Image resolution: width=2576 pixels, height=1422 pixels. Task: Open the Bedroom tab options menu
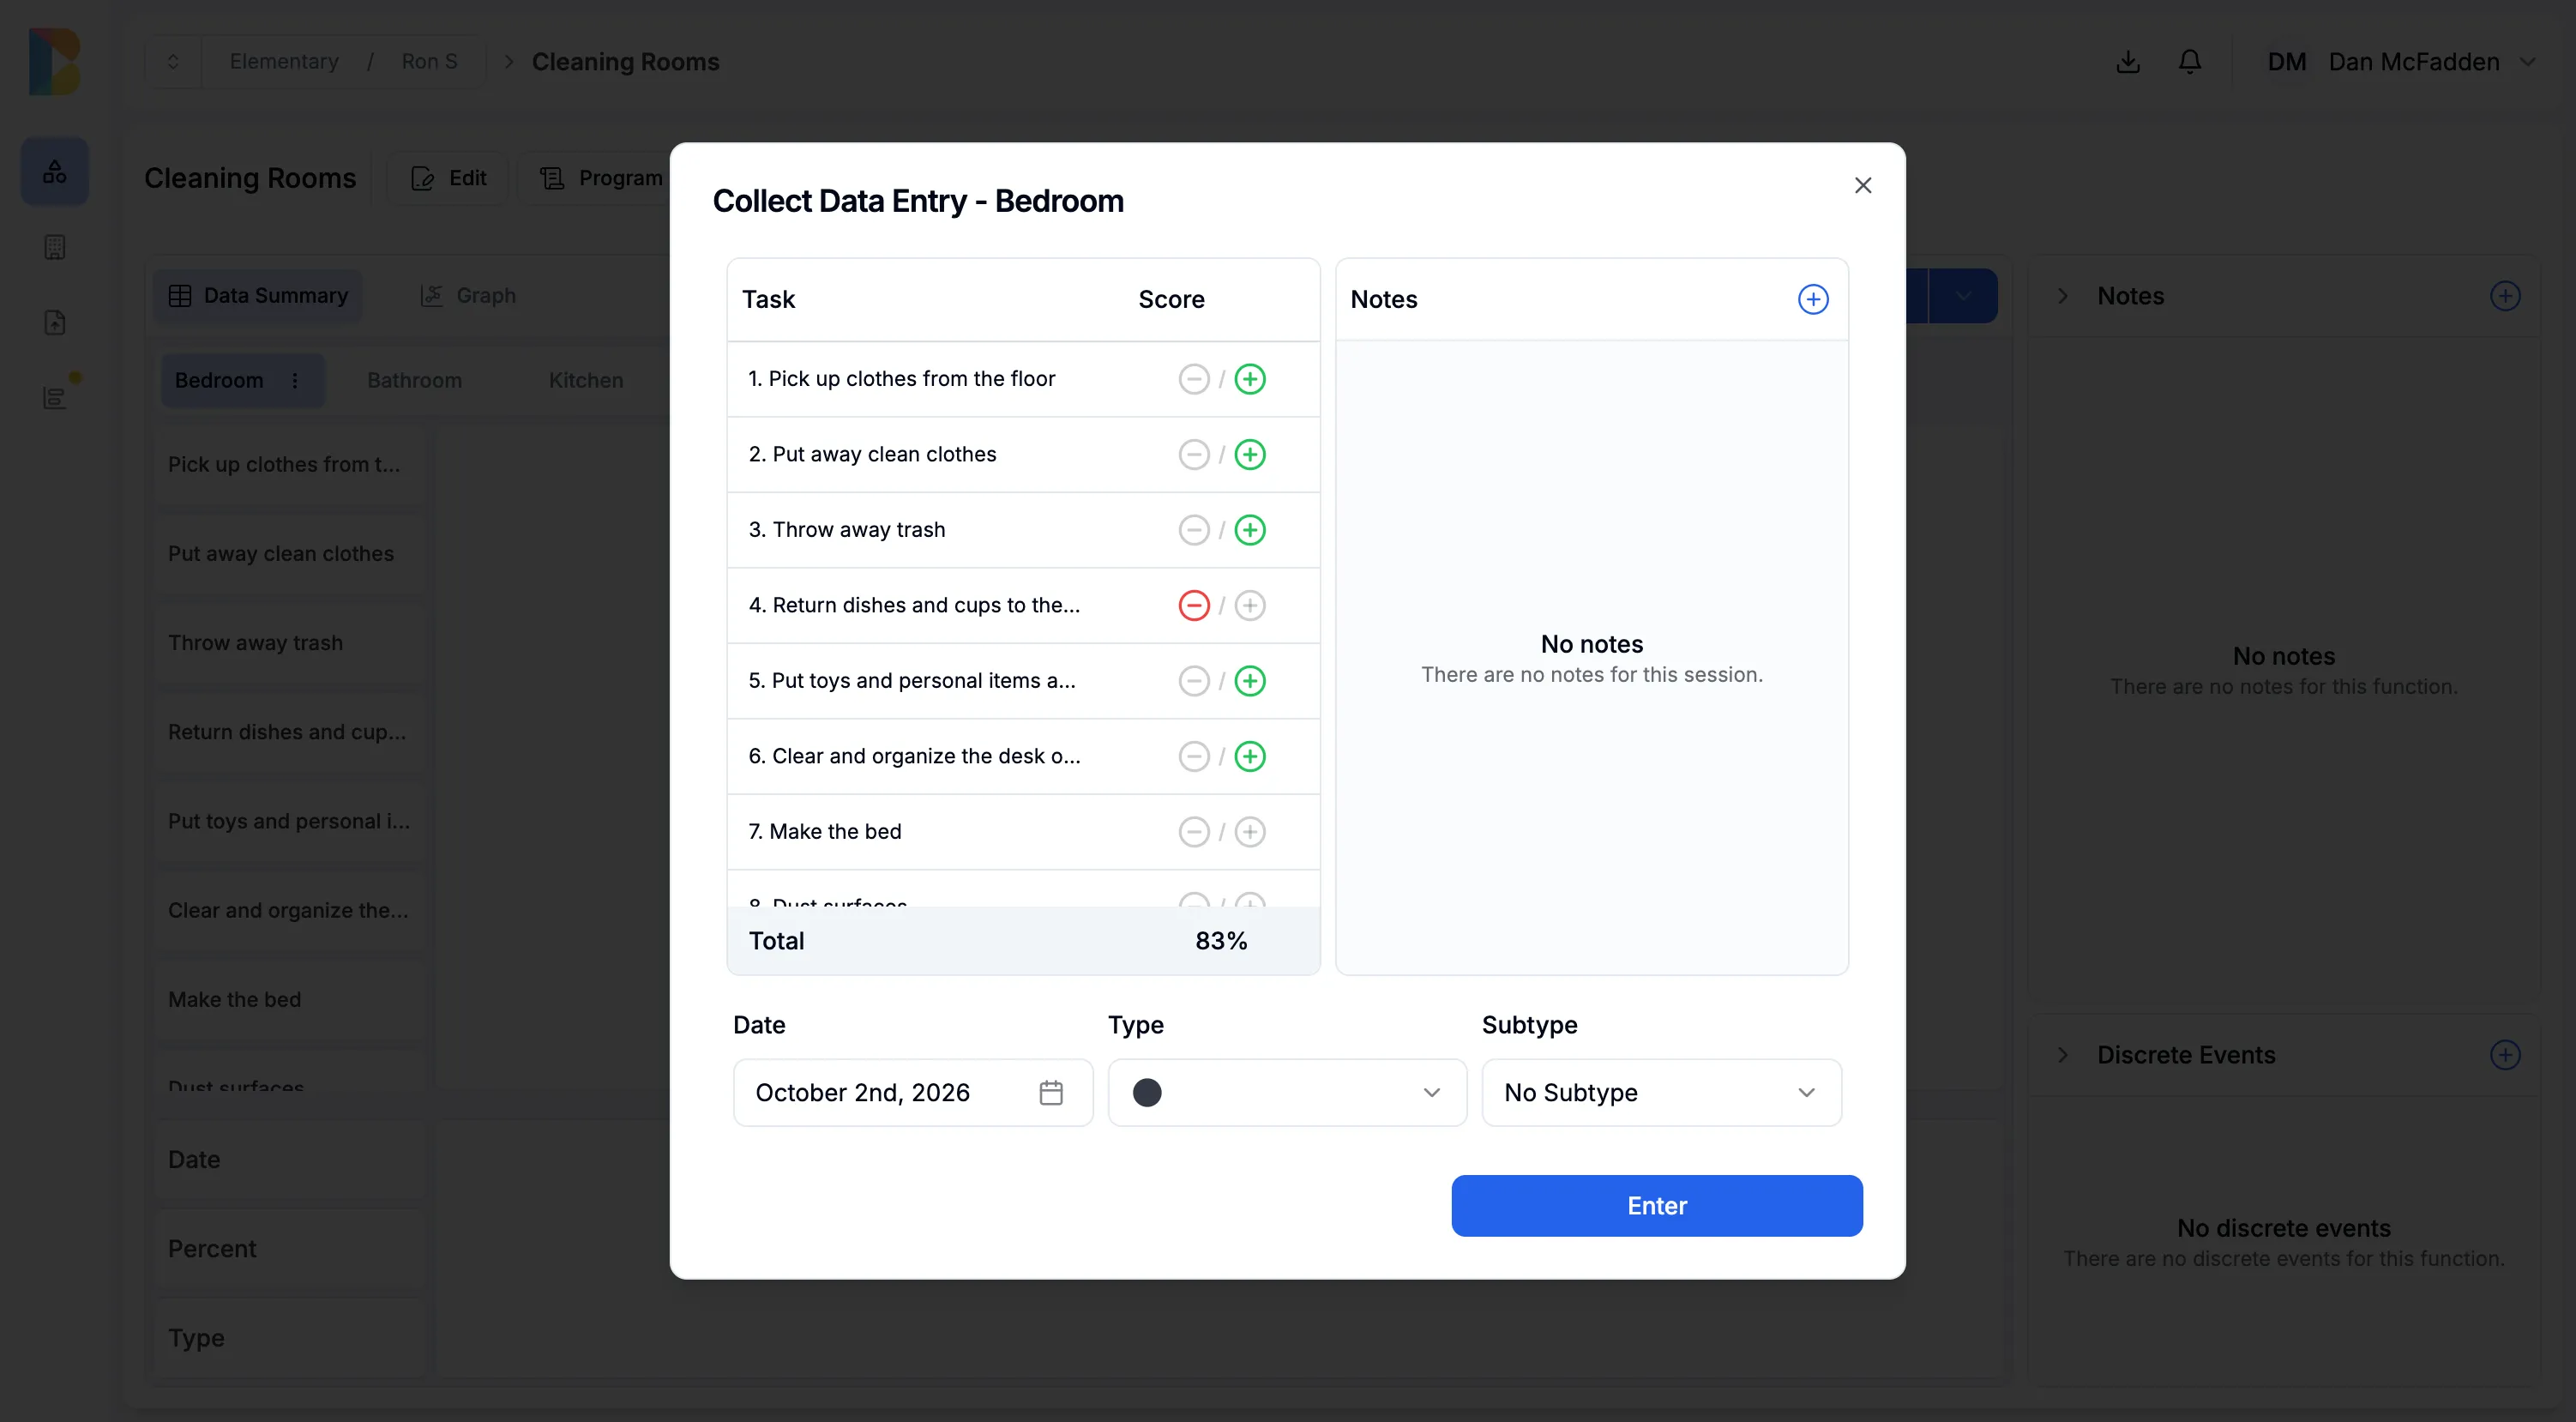tap(295, 381)
